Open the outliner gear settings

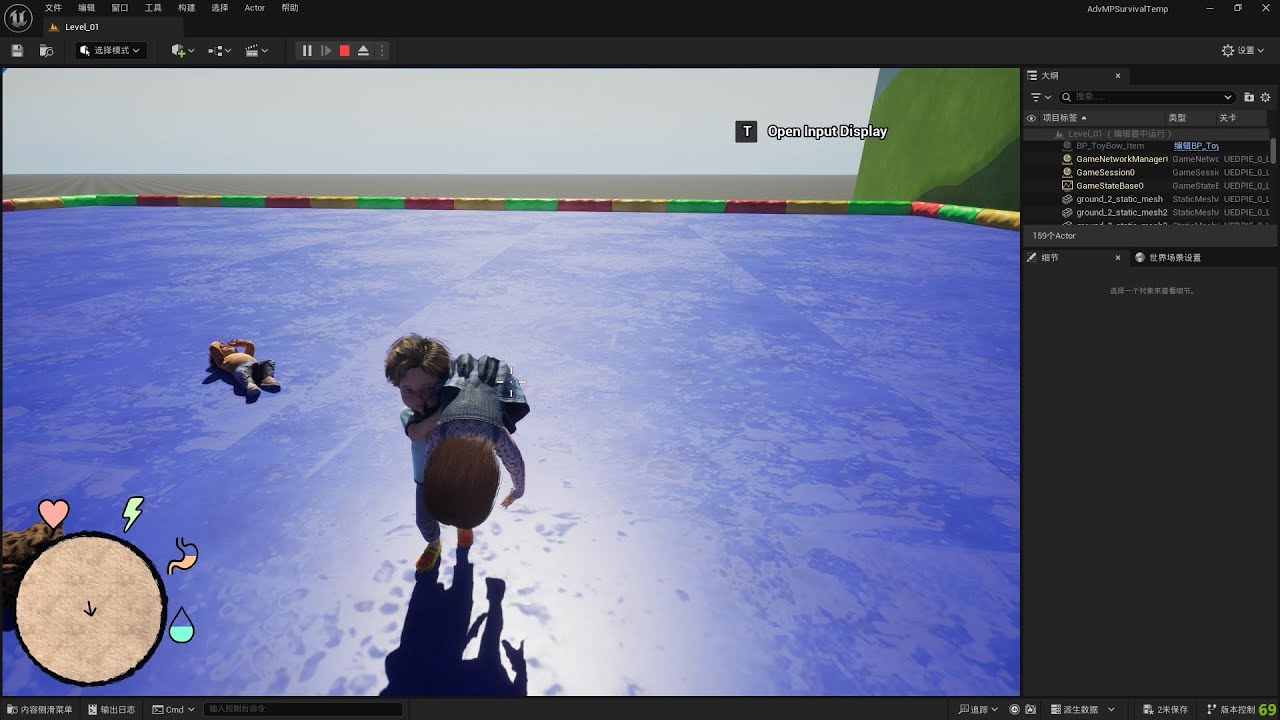pyautogui.click(x=1265, y=97)
